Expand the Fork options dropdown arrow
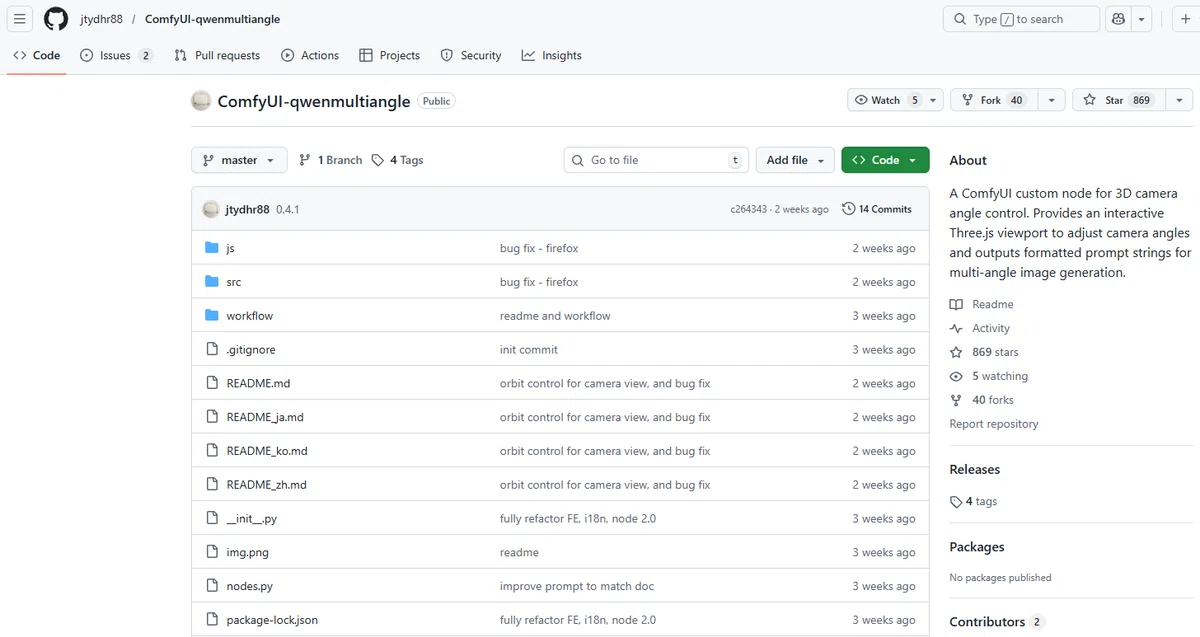 click(1051, 100)
